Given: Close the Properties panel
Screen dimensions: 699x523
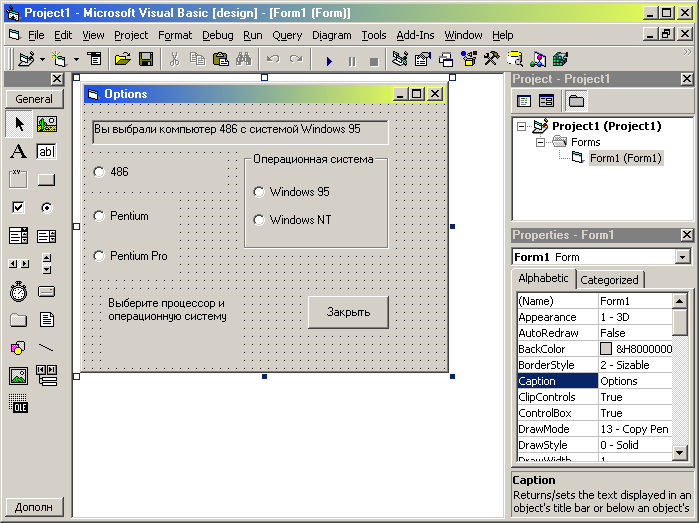Looking at the screenshot, I should pos(687,235).
